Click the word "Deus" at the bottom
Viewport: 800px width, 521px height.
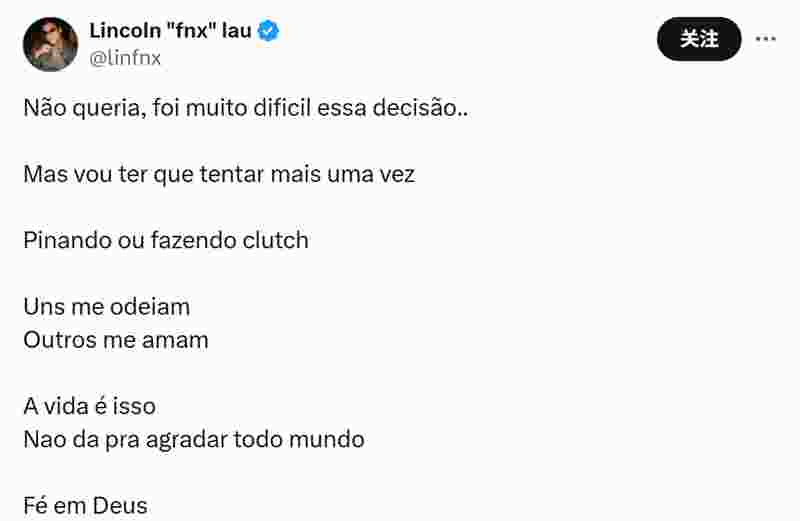[x=120, y=506]
